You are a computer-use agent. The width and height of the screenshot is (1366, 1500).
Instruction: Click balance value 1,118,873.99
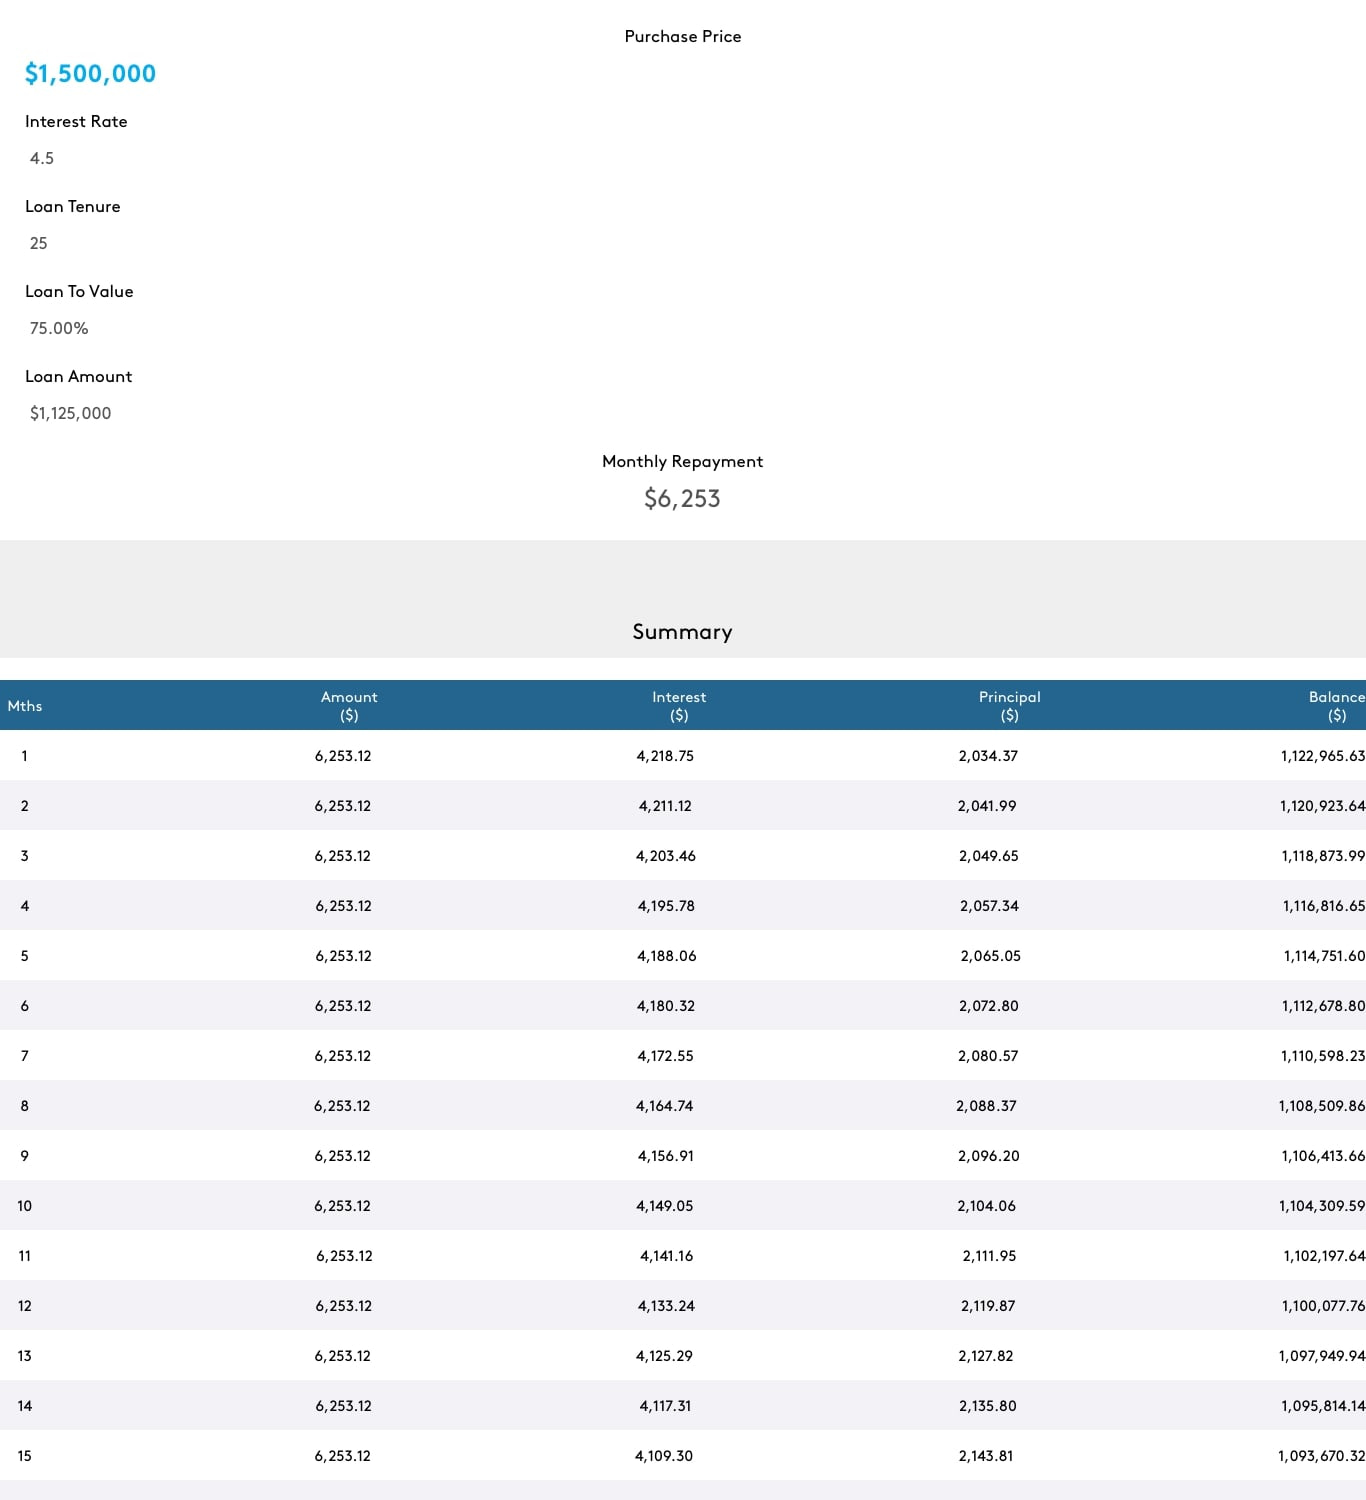pyautogui.click(x=1324, y=856)
